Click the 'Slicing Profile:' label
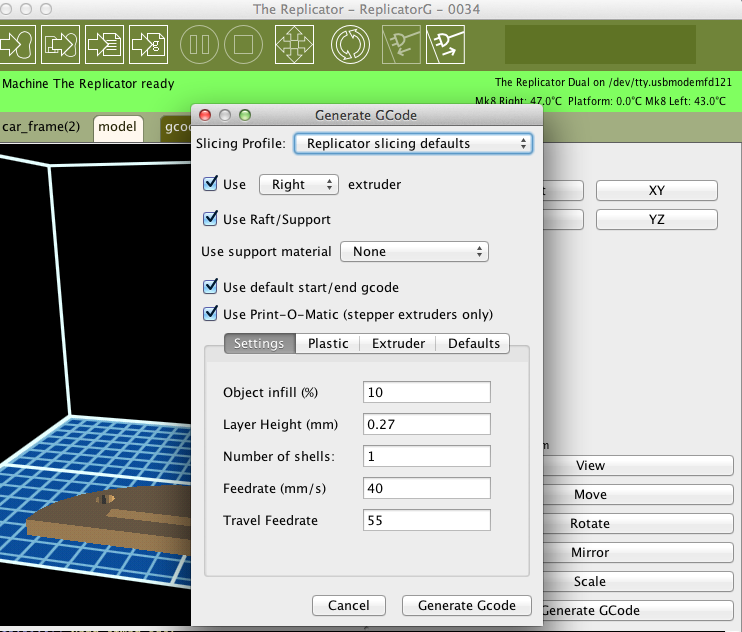Viewport: 742px width, 632px height. (x=241, y=143)
